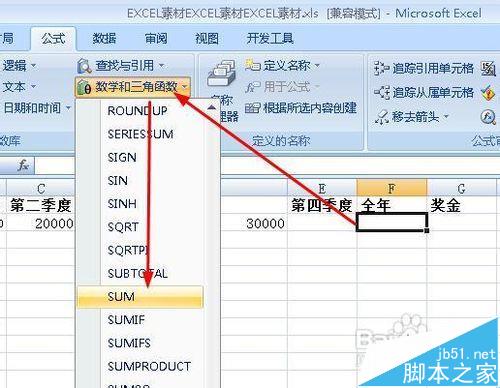The height and width of the screenshot is (388, 500).
Task: Click the 定义名称 tag icon
Action: [x=253, y=65]
